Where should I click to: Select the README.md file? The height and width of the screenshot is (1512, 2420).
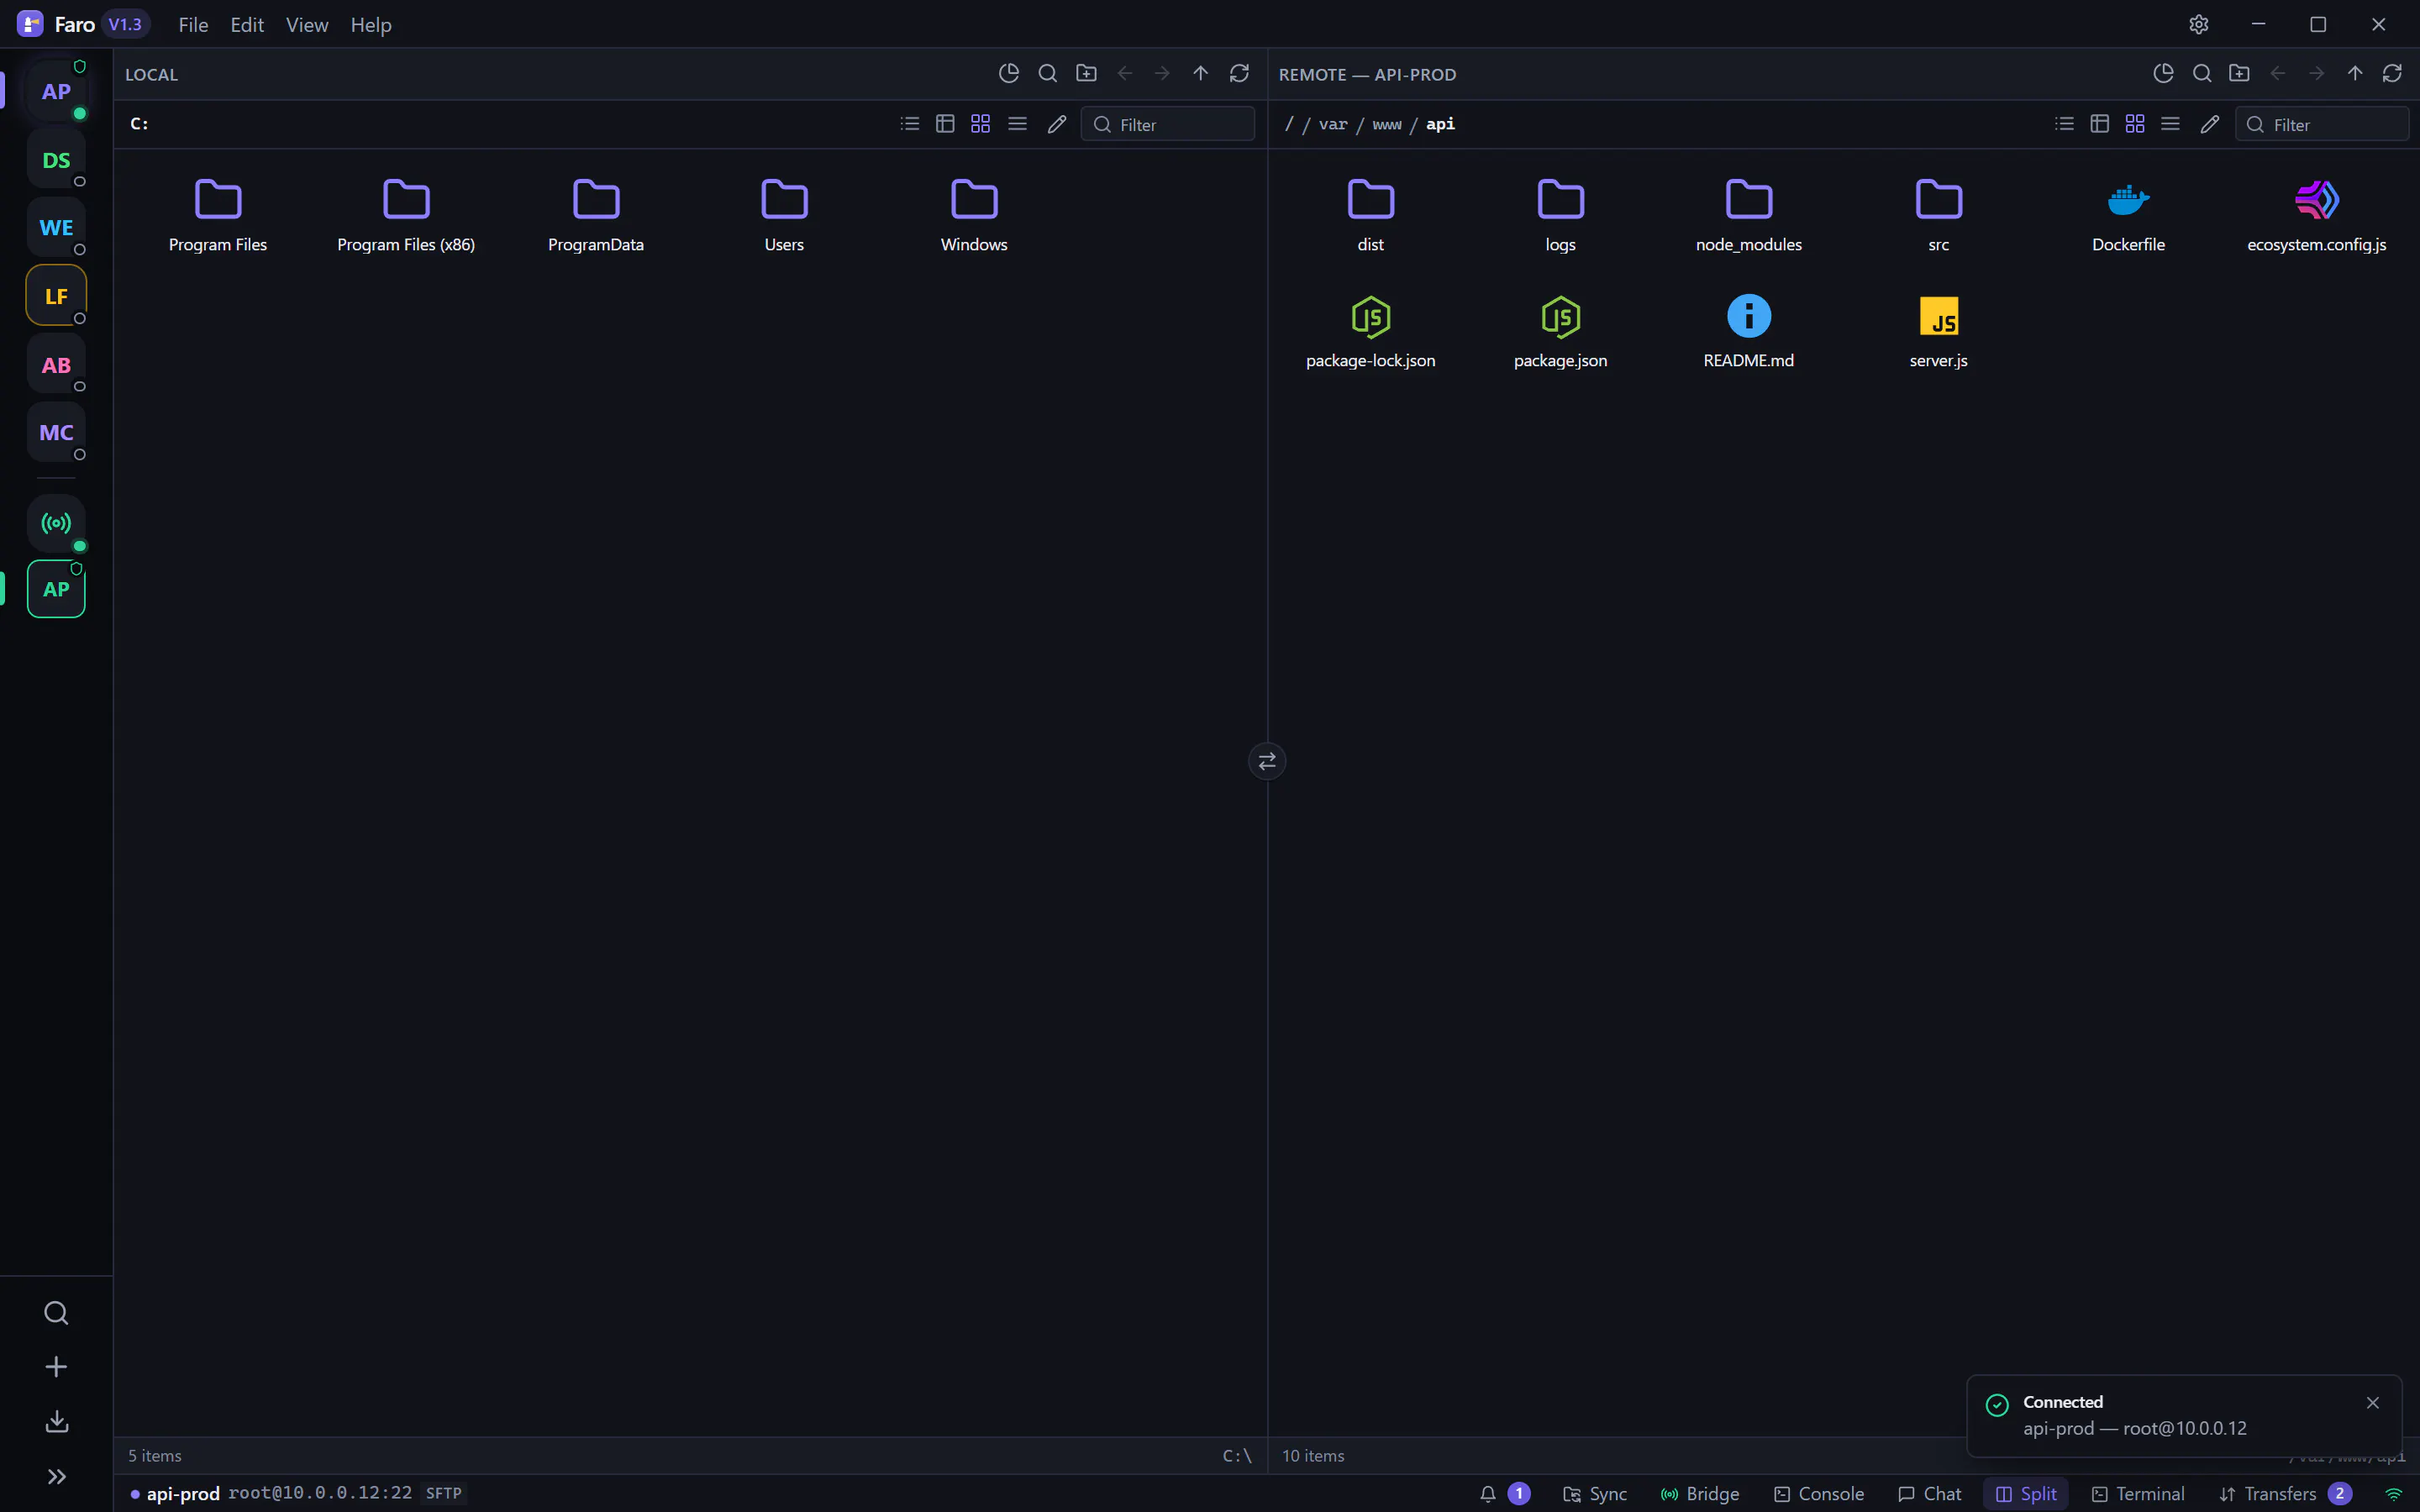1749,332
